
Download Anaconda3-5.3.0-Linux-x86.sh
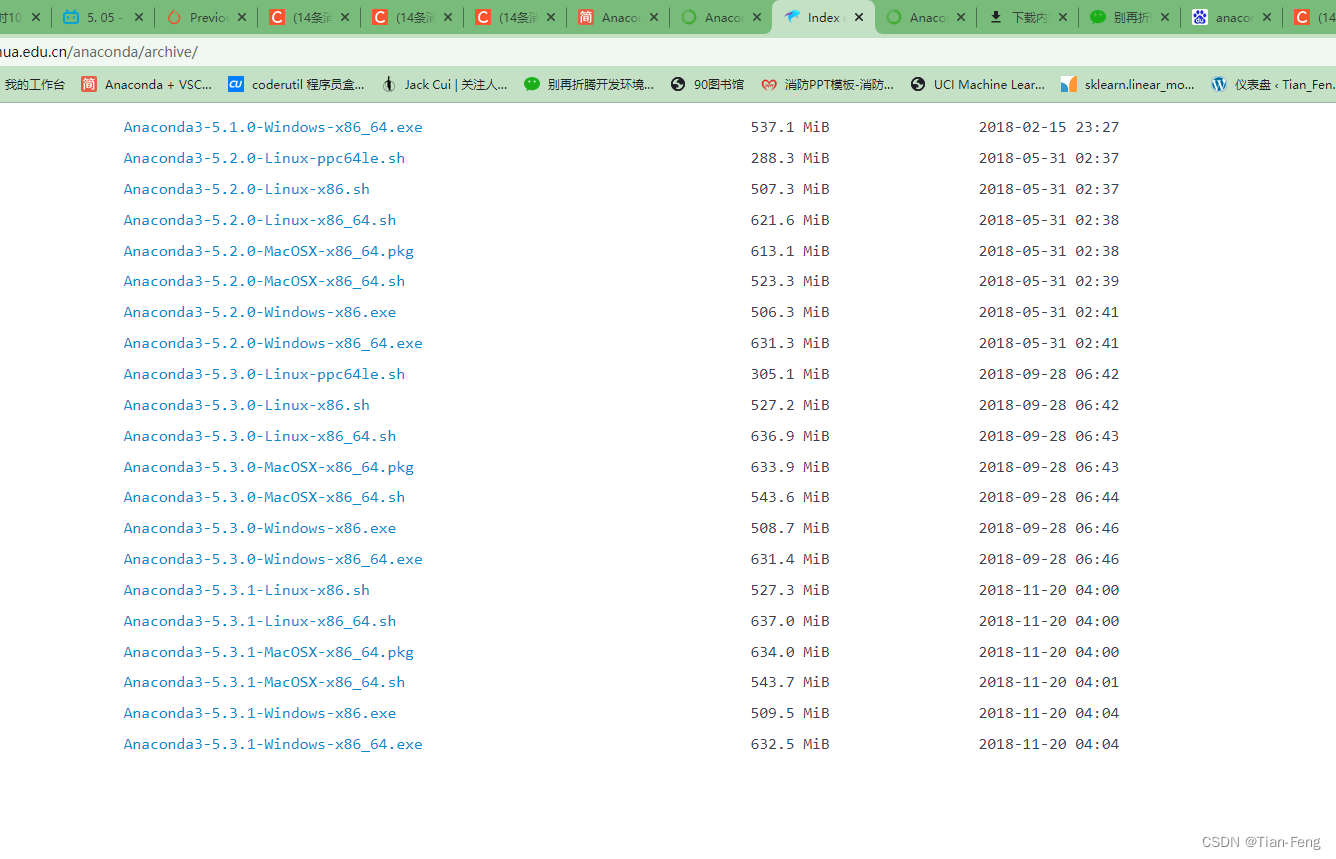246,405
